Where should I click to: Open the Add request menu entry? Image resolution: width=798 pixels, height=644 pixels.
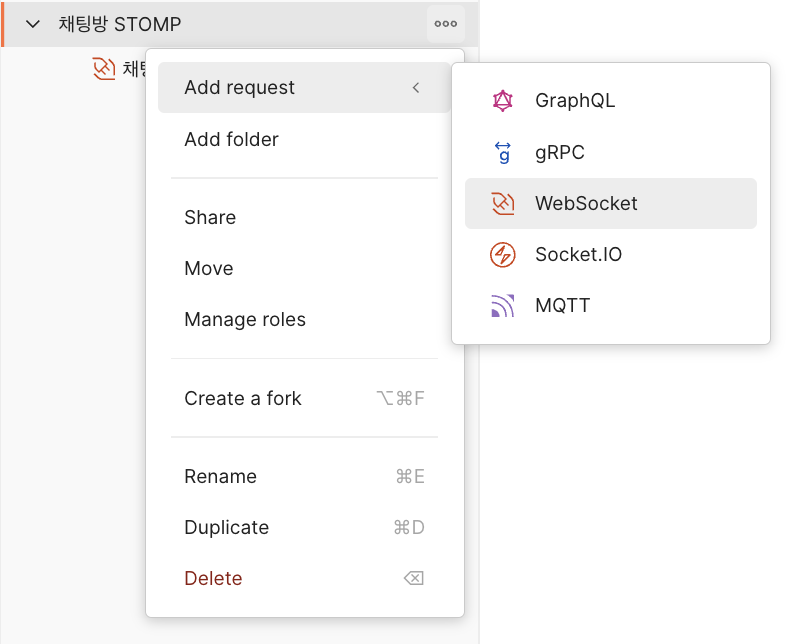tap(304, 88)
